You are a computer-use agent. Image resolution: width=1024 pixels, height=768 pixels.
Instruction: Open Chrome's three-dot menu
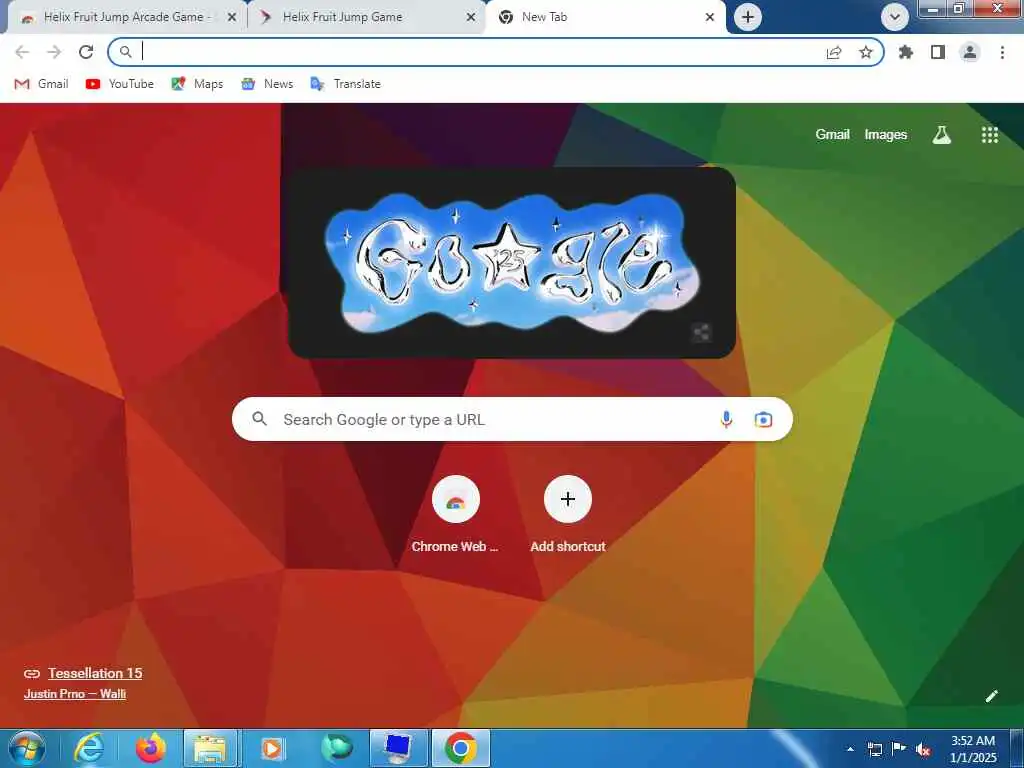point(1002,52)
